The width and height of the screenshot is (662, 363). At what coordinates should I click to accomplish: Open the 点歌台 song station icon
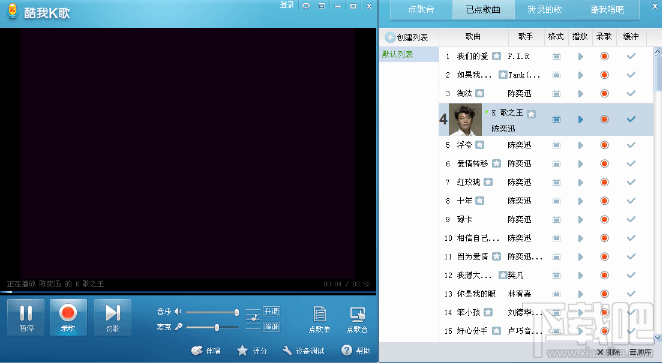point(357,320)
